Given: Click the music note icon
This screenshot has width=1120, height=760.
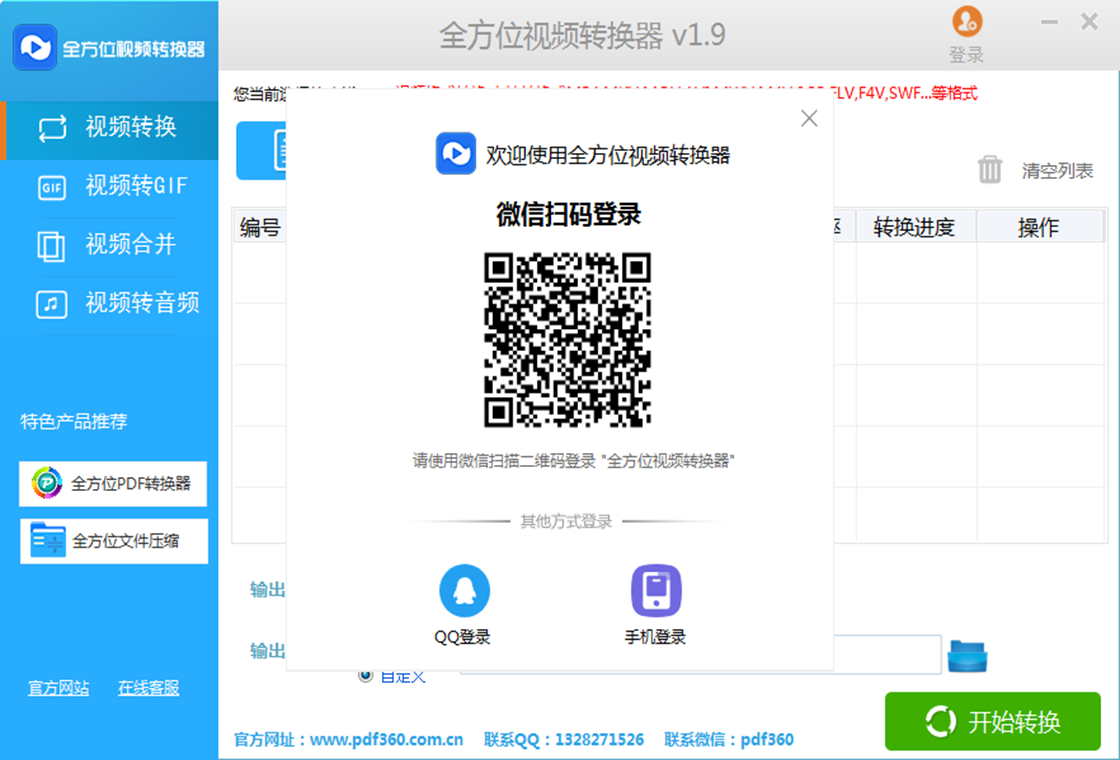Looking at the screenshot, I should tap(51, 304).
